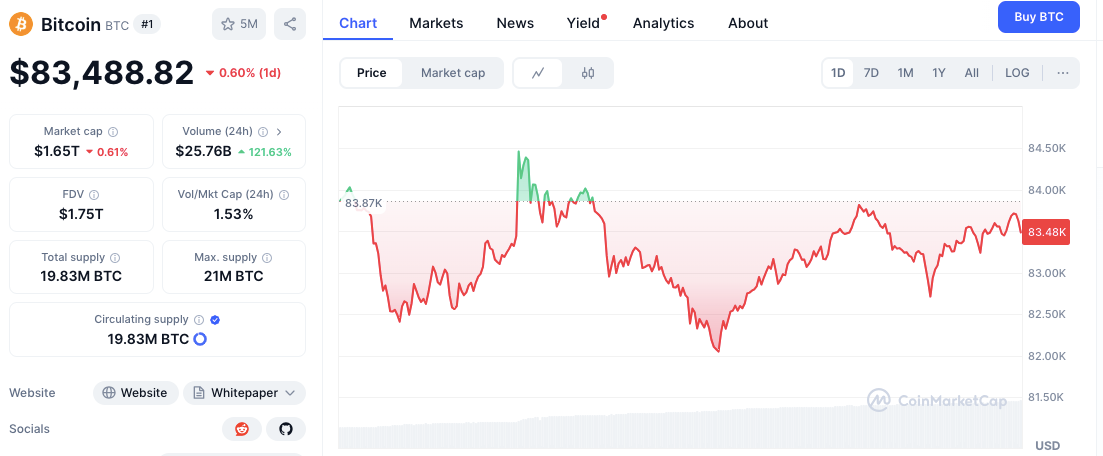Open the Chart tab

click(x=358, y=23)
